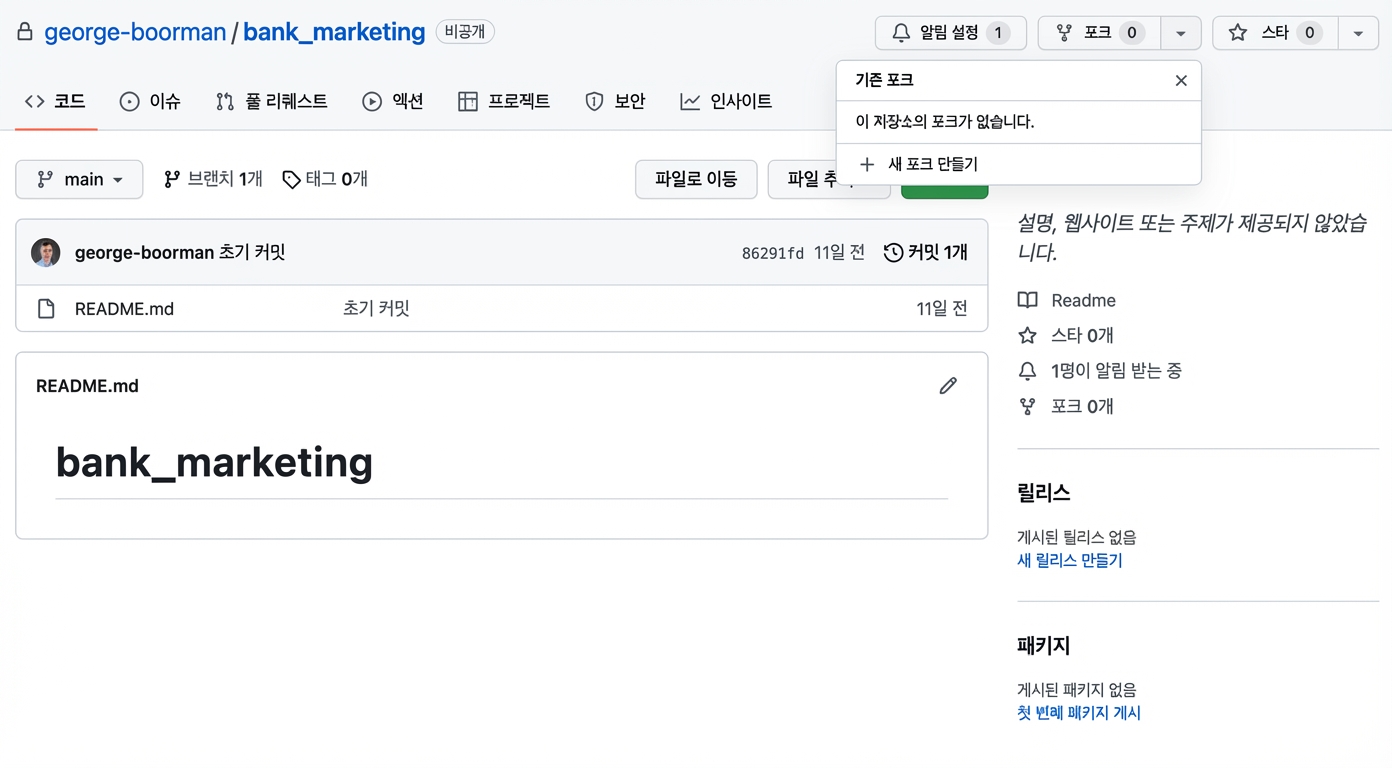Screen dimensions: 1392x768
Task: Click the code brackets icon on 코드 tab
Action: pos(35,101)
